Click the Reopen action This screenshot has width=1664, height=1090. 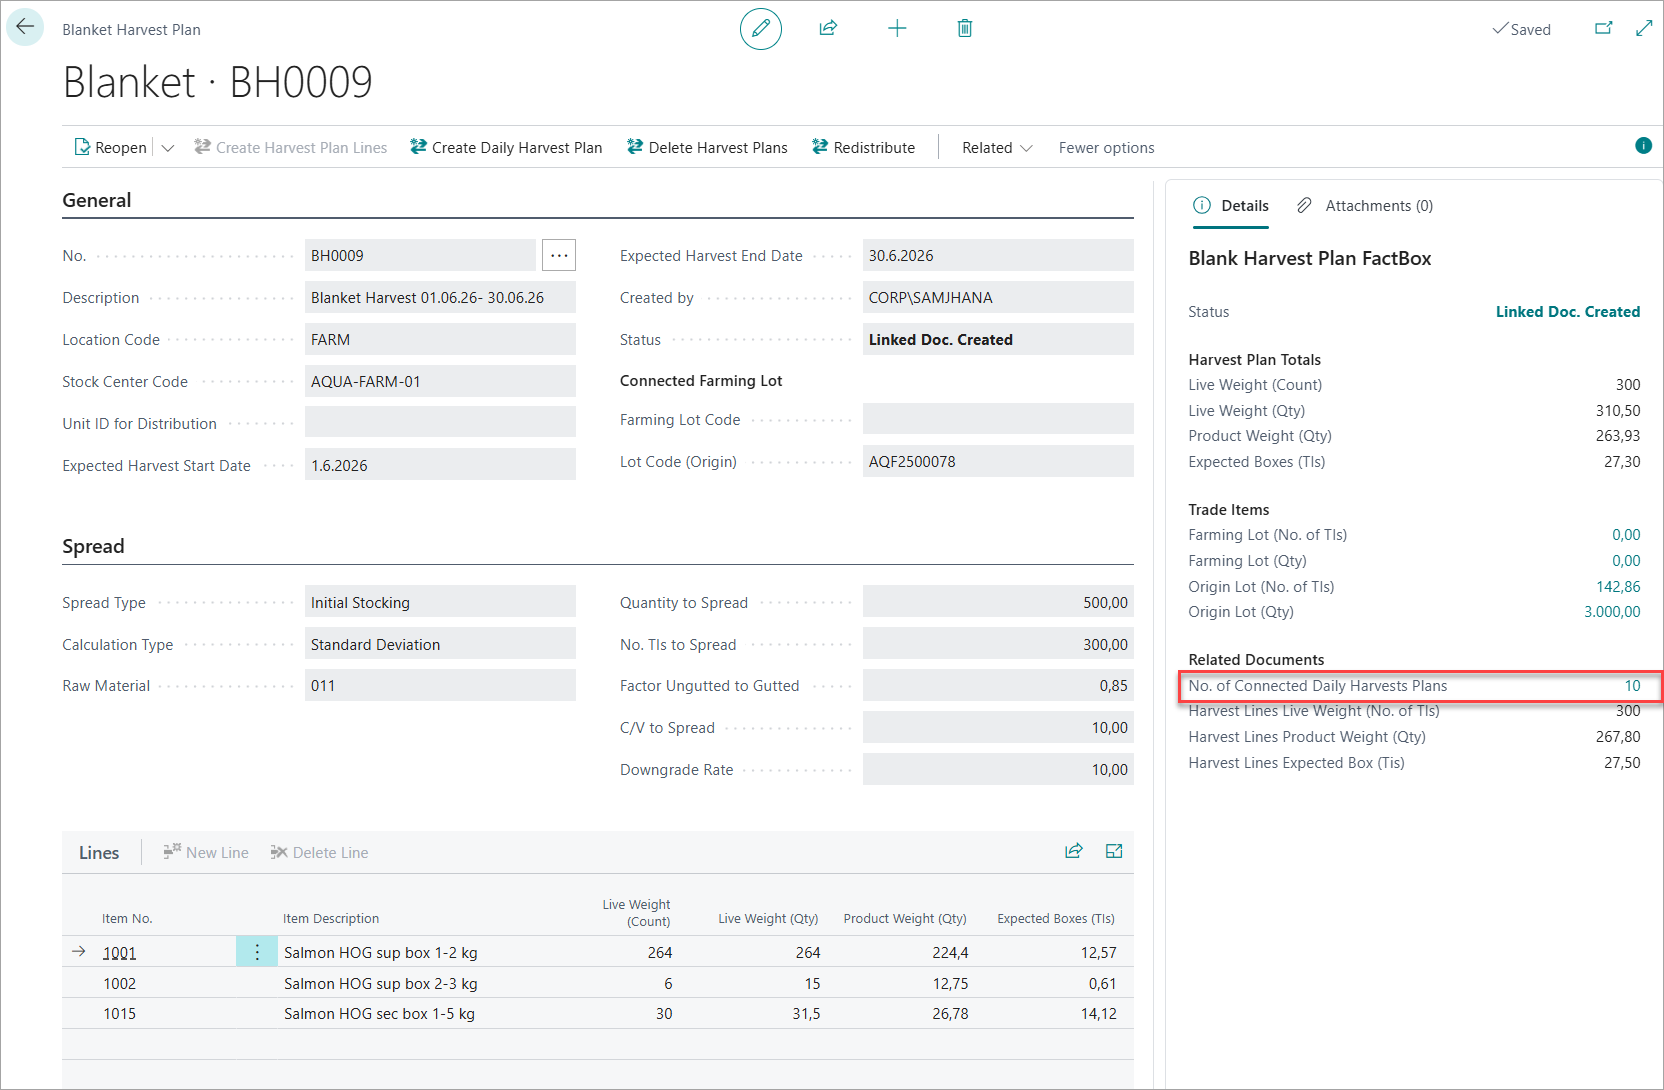click(x=111, y=147)
